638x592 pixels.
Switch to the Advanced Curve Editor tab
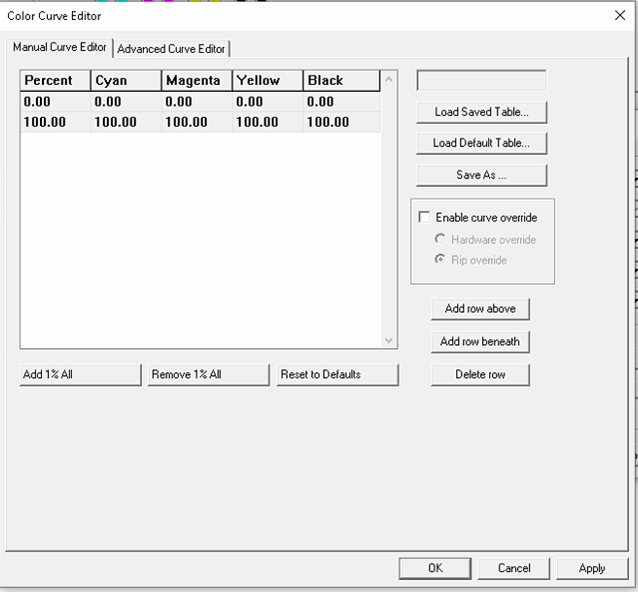click(172, 48)
